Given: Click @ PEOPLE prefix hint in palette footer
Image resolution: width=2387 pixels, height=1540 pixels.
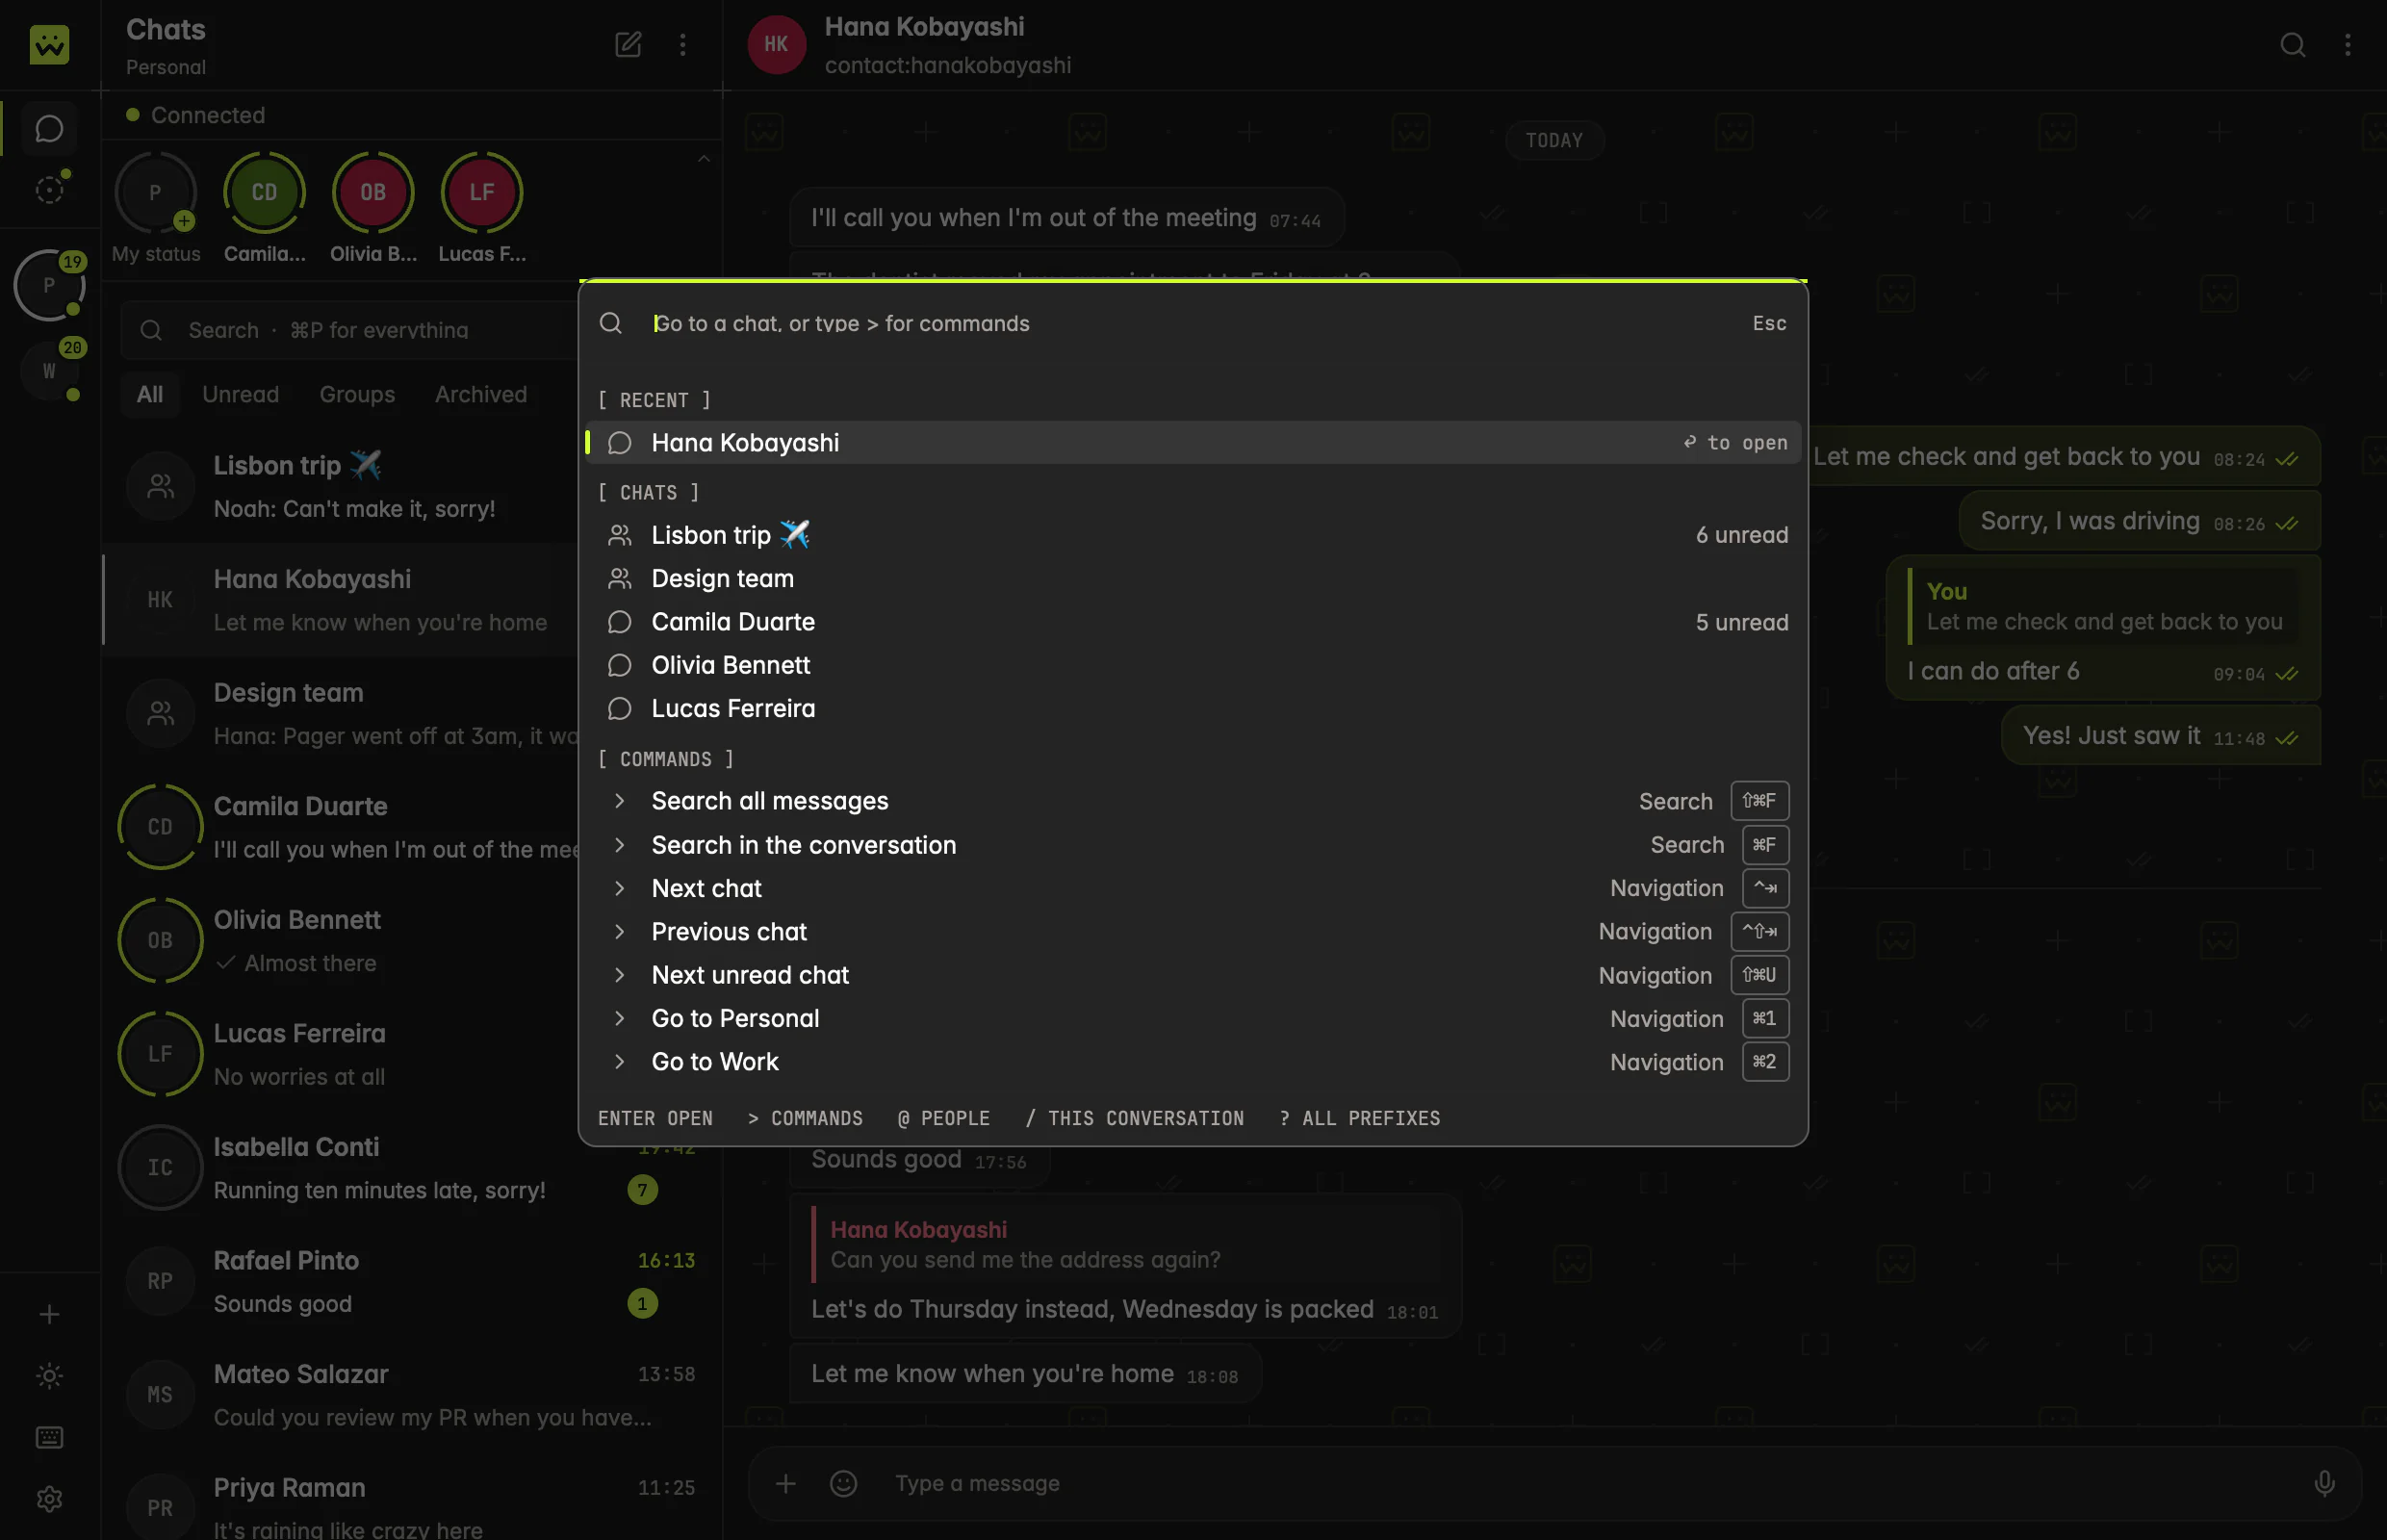Looking at the screenshot, I should click(x=943, y=1118).
